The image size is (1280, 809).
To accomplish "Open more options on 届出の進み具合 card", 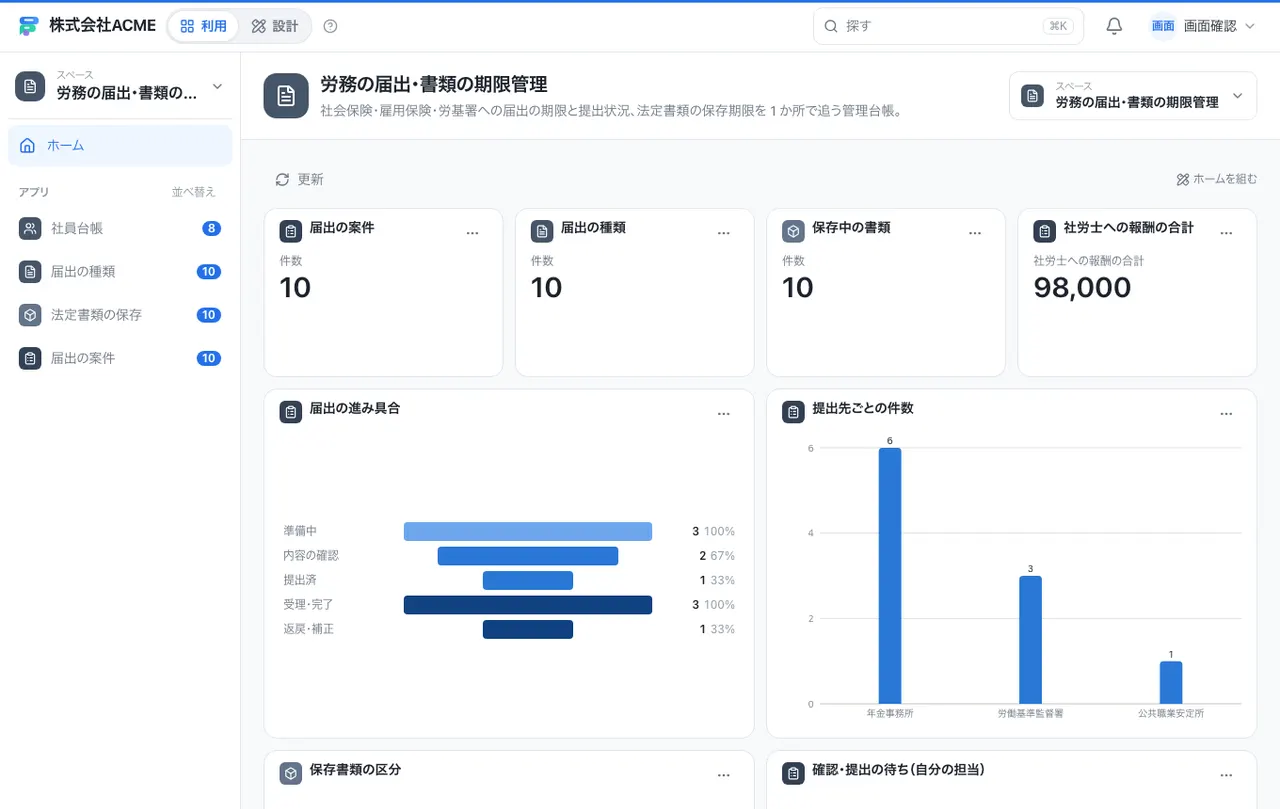I will pos(724,414).
